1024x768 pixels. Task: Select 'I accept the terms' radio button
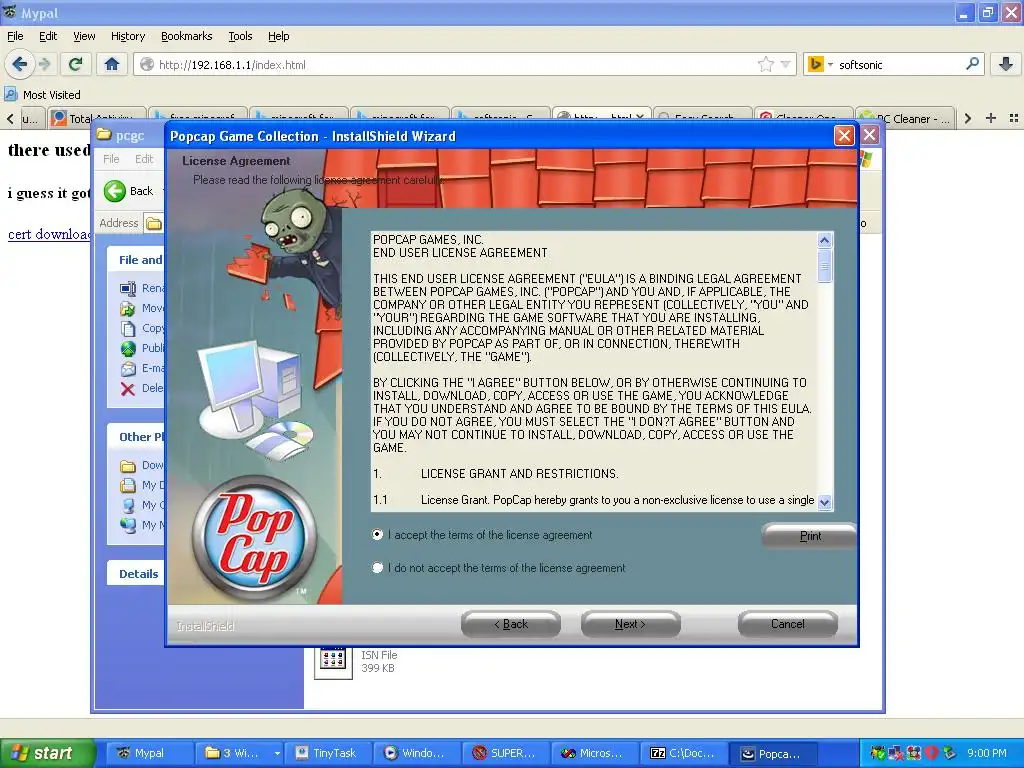[x=377, y=535]
